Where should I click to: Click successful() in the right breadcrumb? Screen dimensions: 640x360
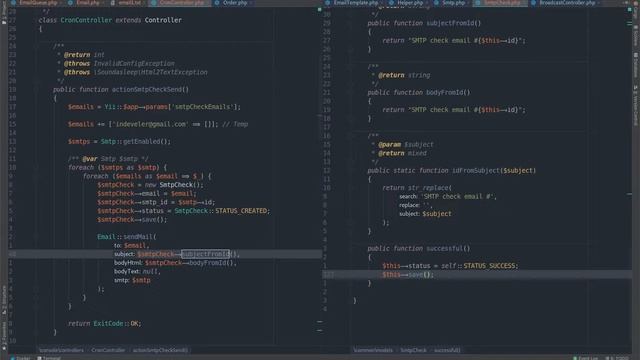pyautogui.click(x=447, y=350)
